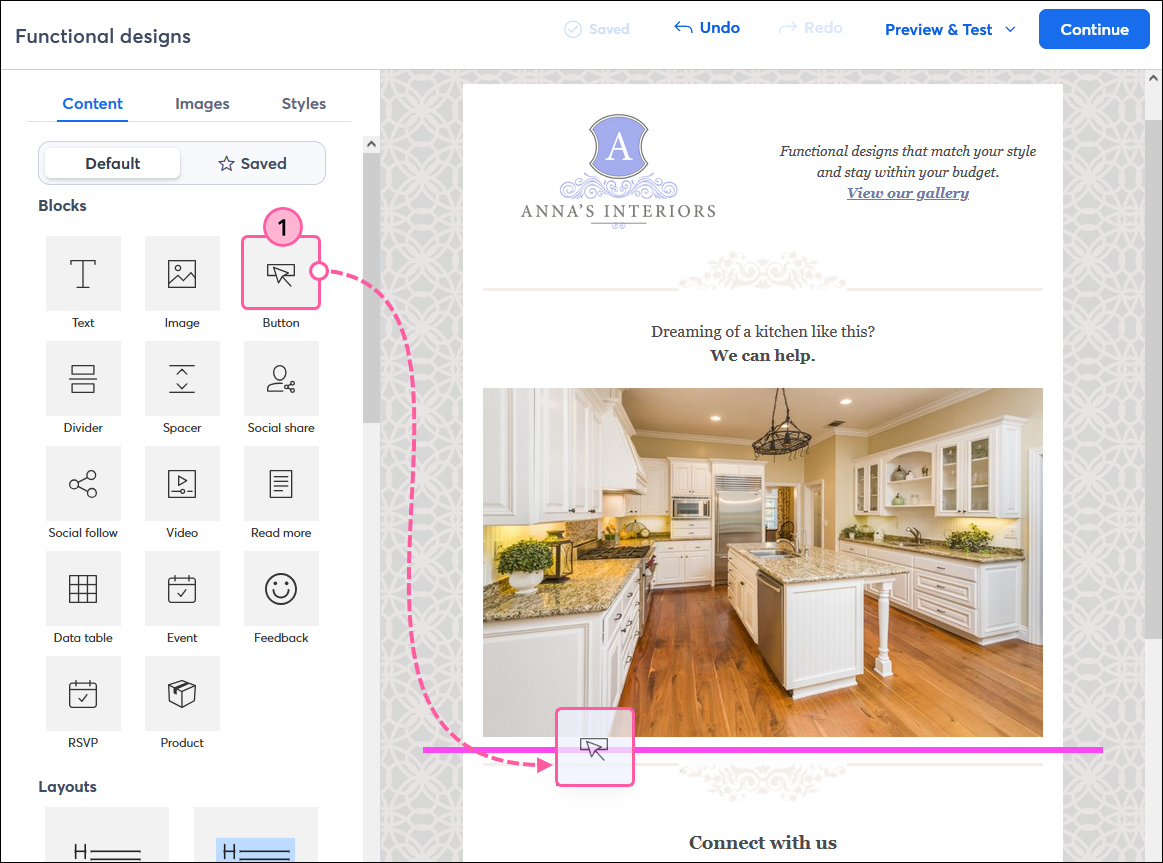This screenshot has width=1163, height=863.
Task: Select the Product block icon
Action: [x=182, y=693]
